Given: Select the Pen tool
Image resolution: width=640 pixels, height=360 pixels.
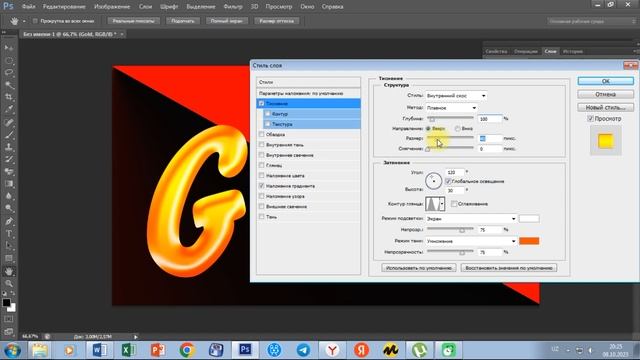Looking at the screenshot, I should coord(9,221).
